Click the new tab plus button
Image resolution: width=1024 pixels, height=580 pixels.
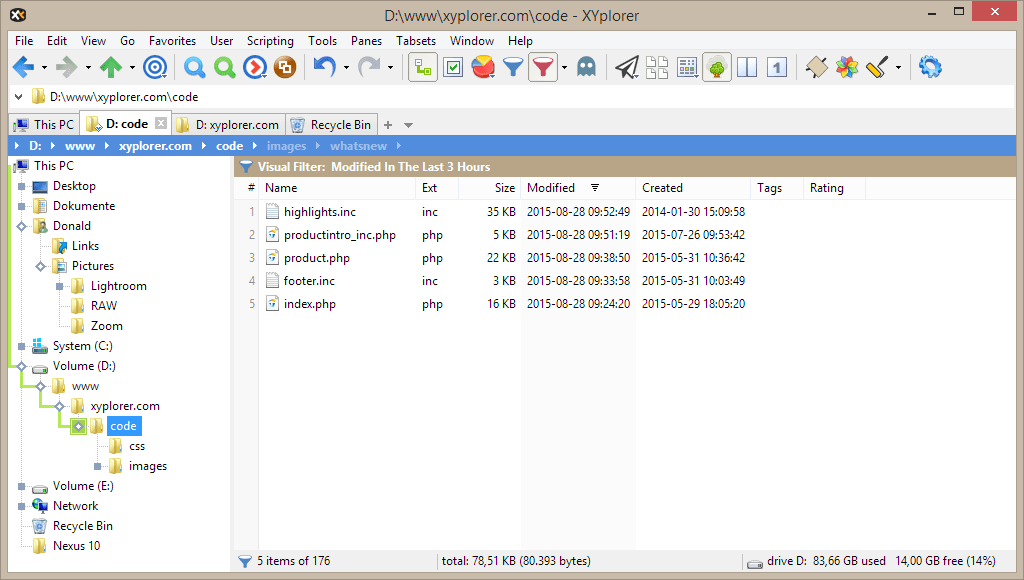390,124
